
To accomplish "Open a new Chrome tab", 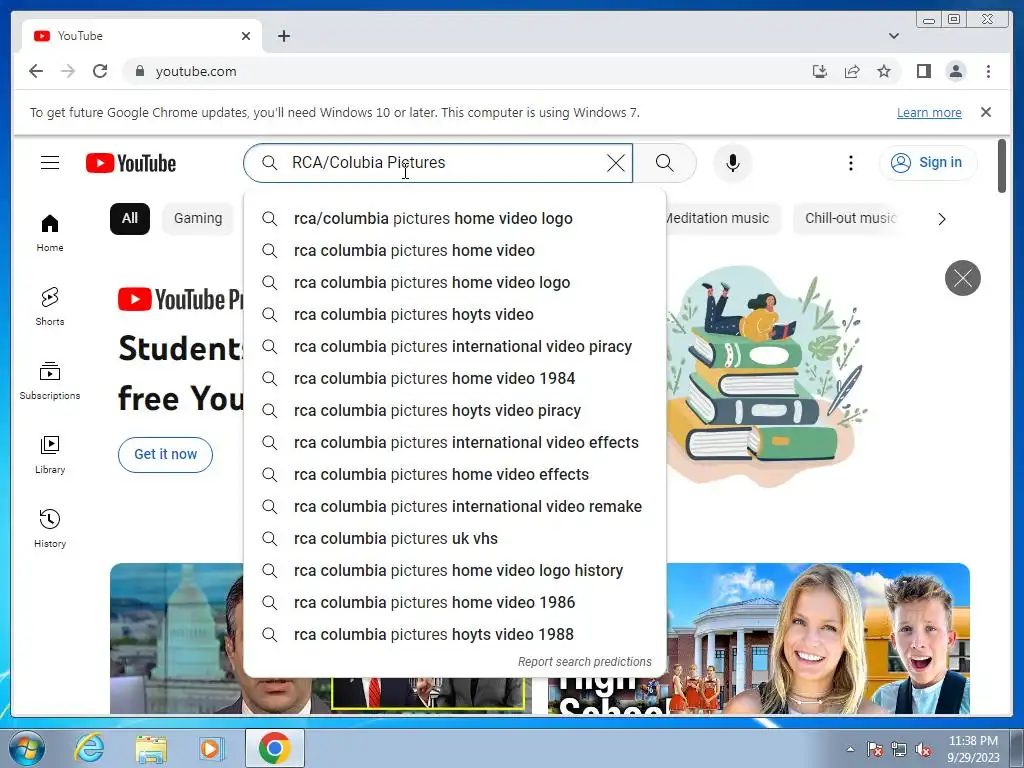I will click(283, 36).
